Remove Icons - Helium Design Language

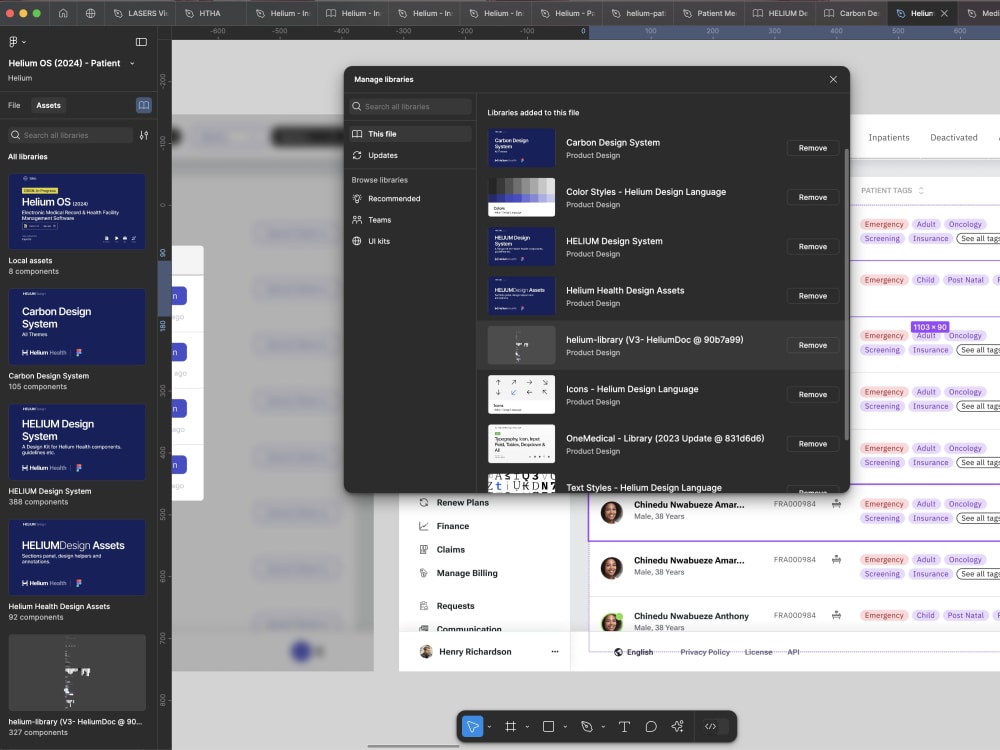(812, 395)
